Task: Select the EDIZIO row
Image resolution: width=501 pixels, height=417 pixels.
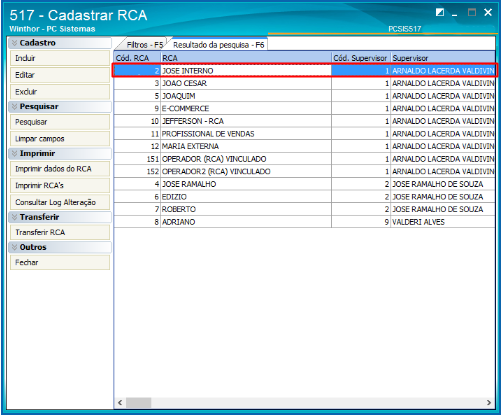Action: (x=305, y=197)
